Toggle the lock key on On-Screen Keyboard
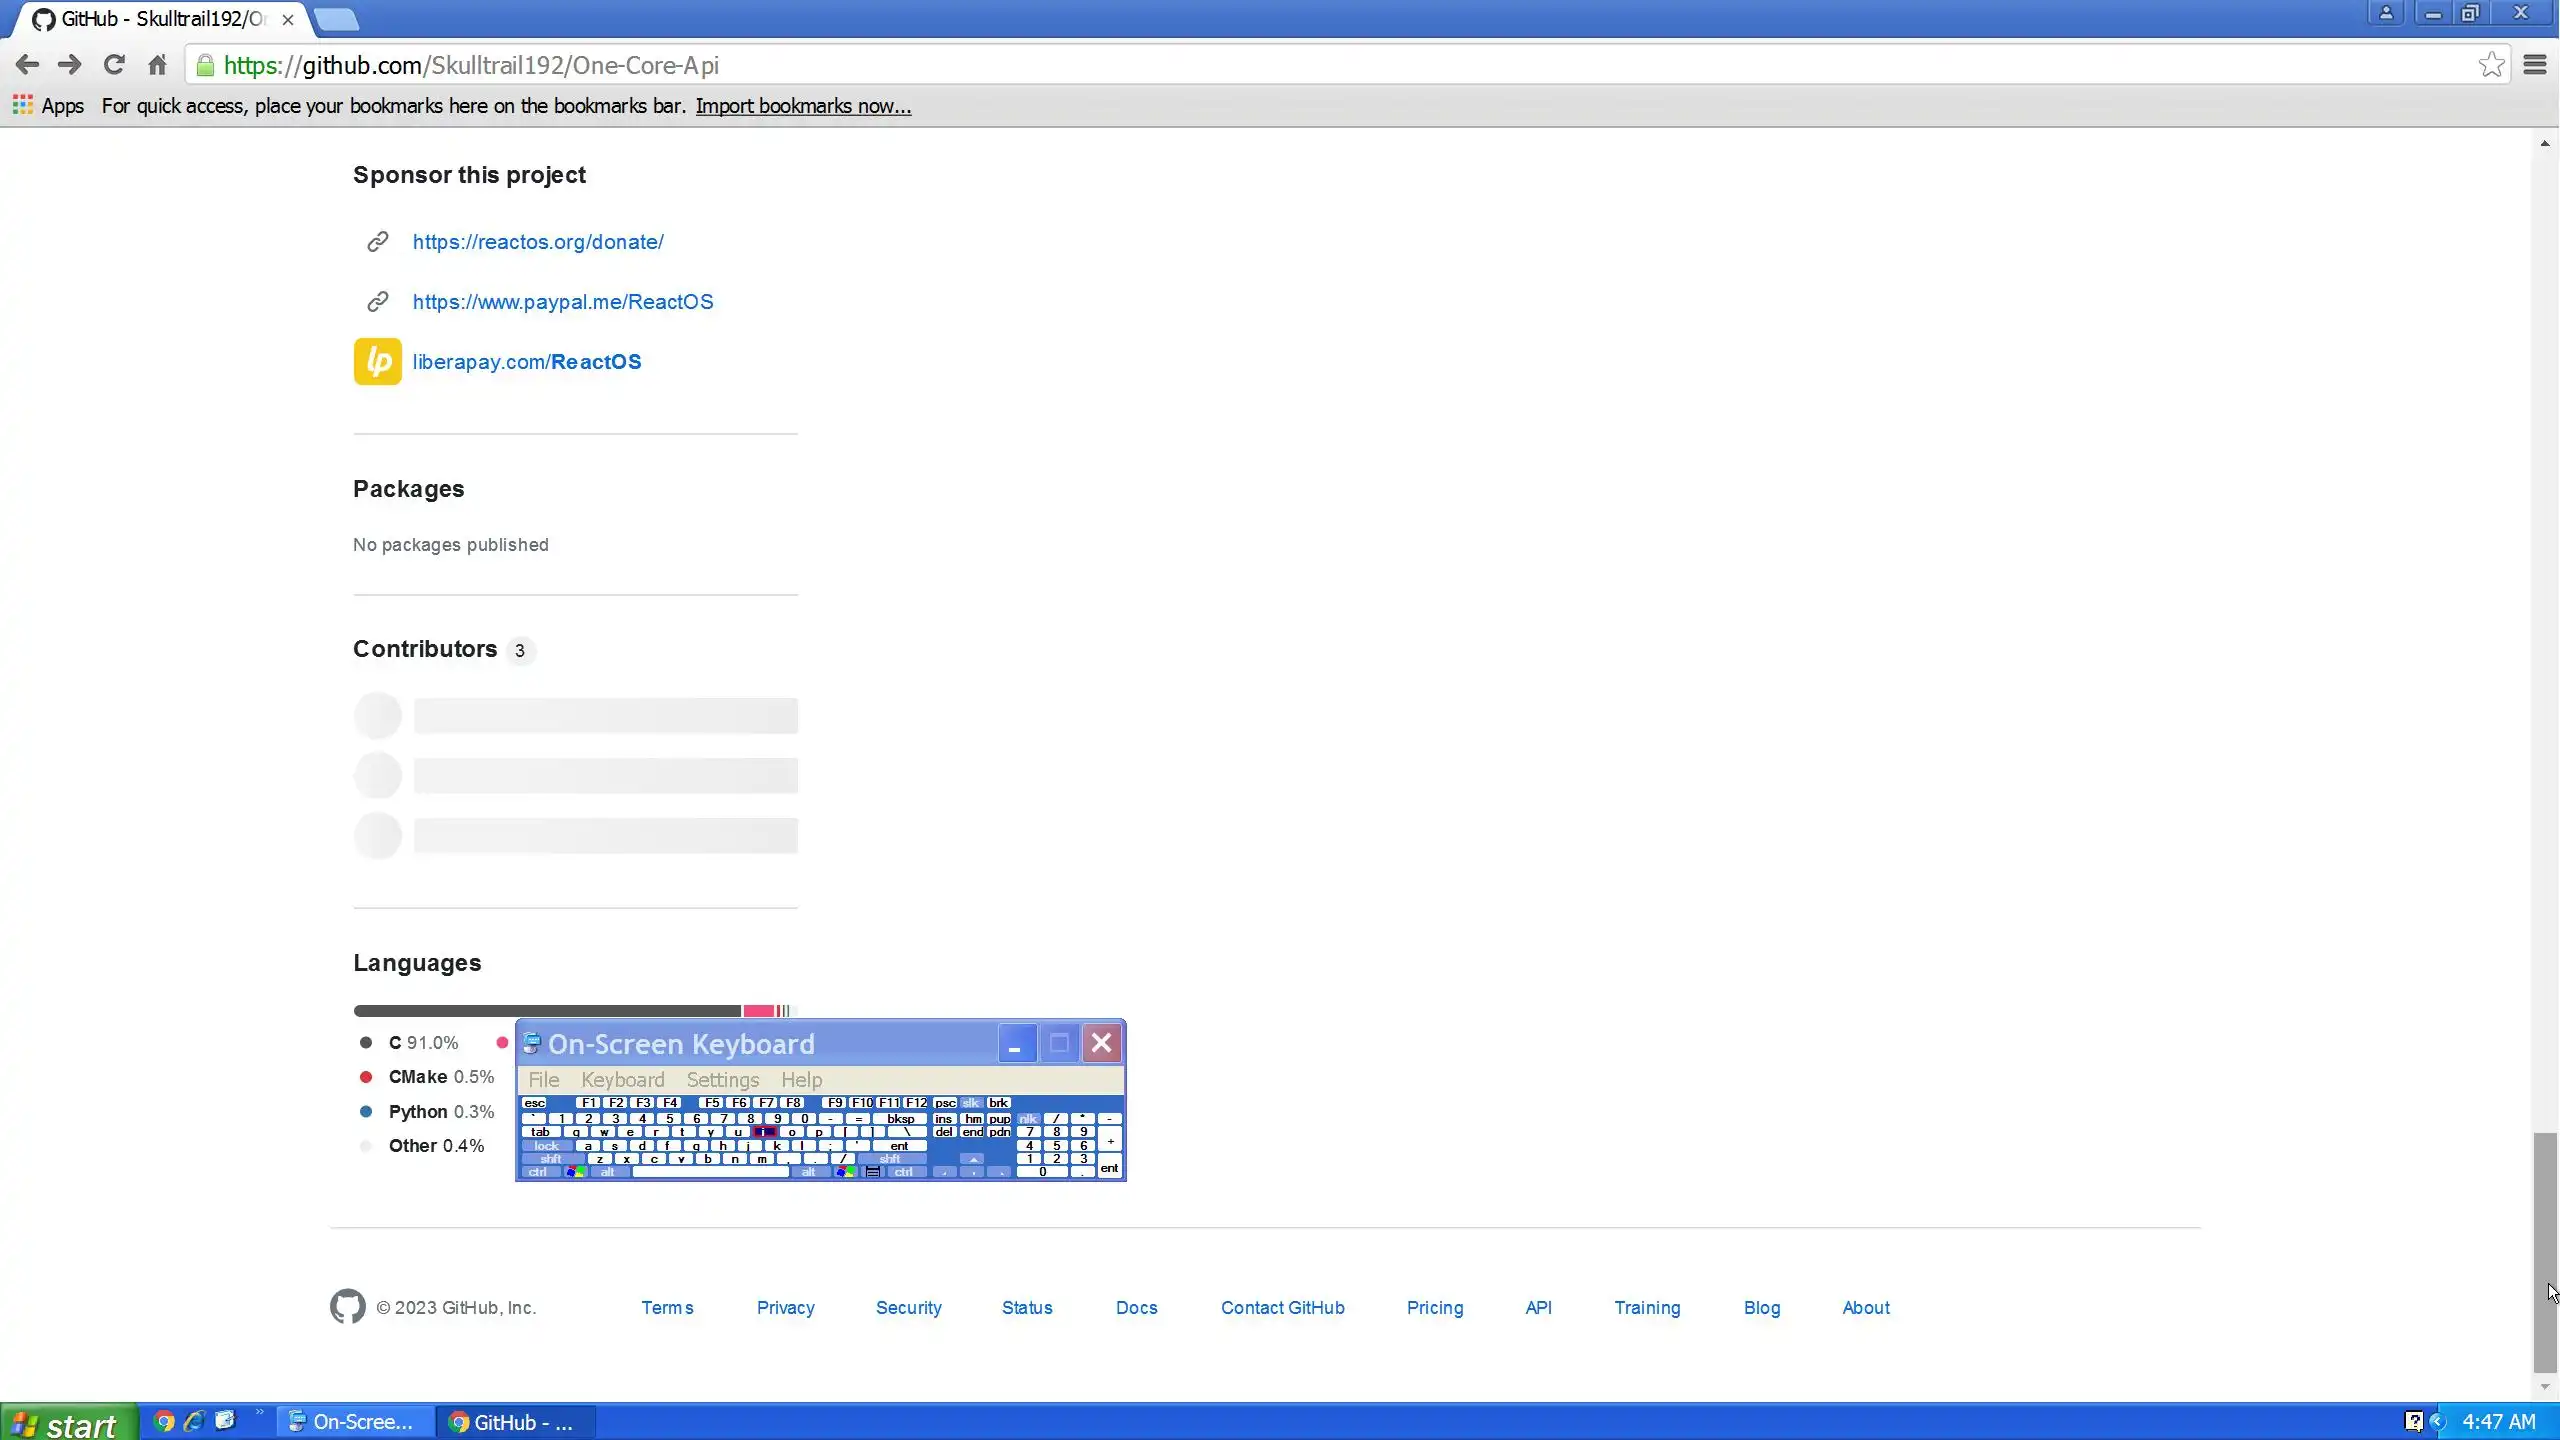This screenshot has width=2560, height=1440. click(546, 1146)
